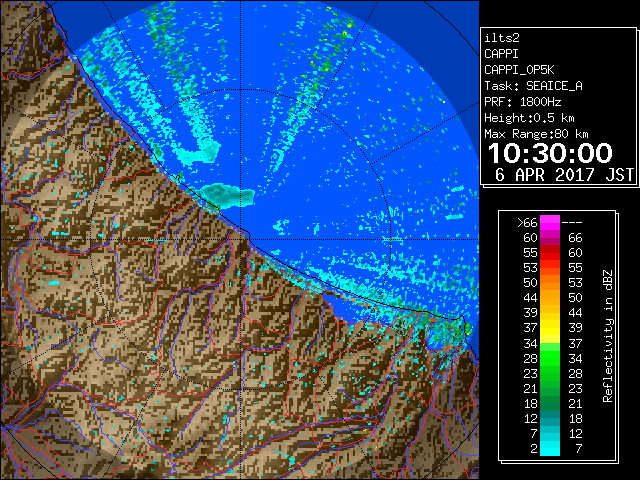The width and height of the screenshot is (640, 480).
Task: Click the standalone 'CAPPI' product line
Action: click(x=501, y=54)
